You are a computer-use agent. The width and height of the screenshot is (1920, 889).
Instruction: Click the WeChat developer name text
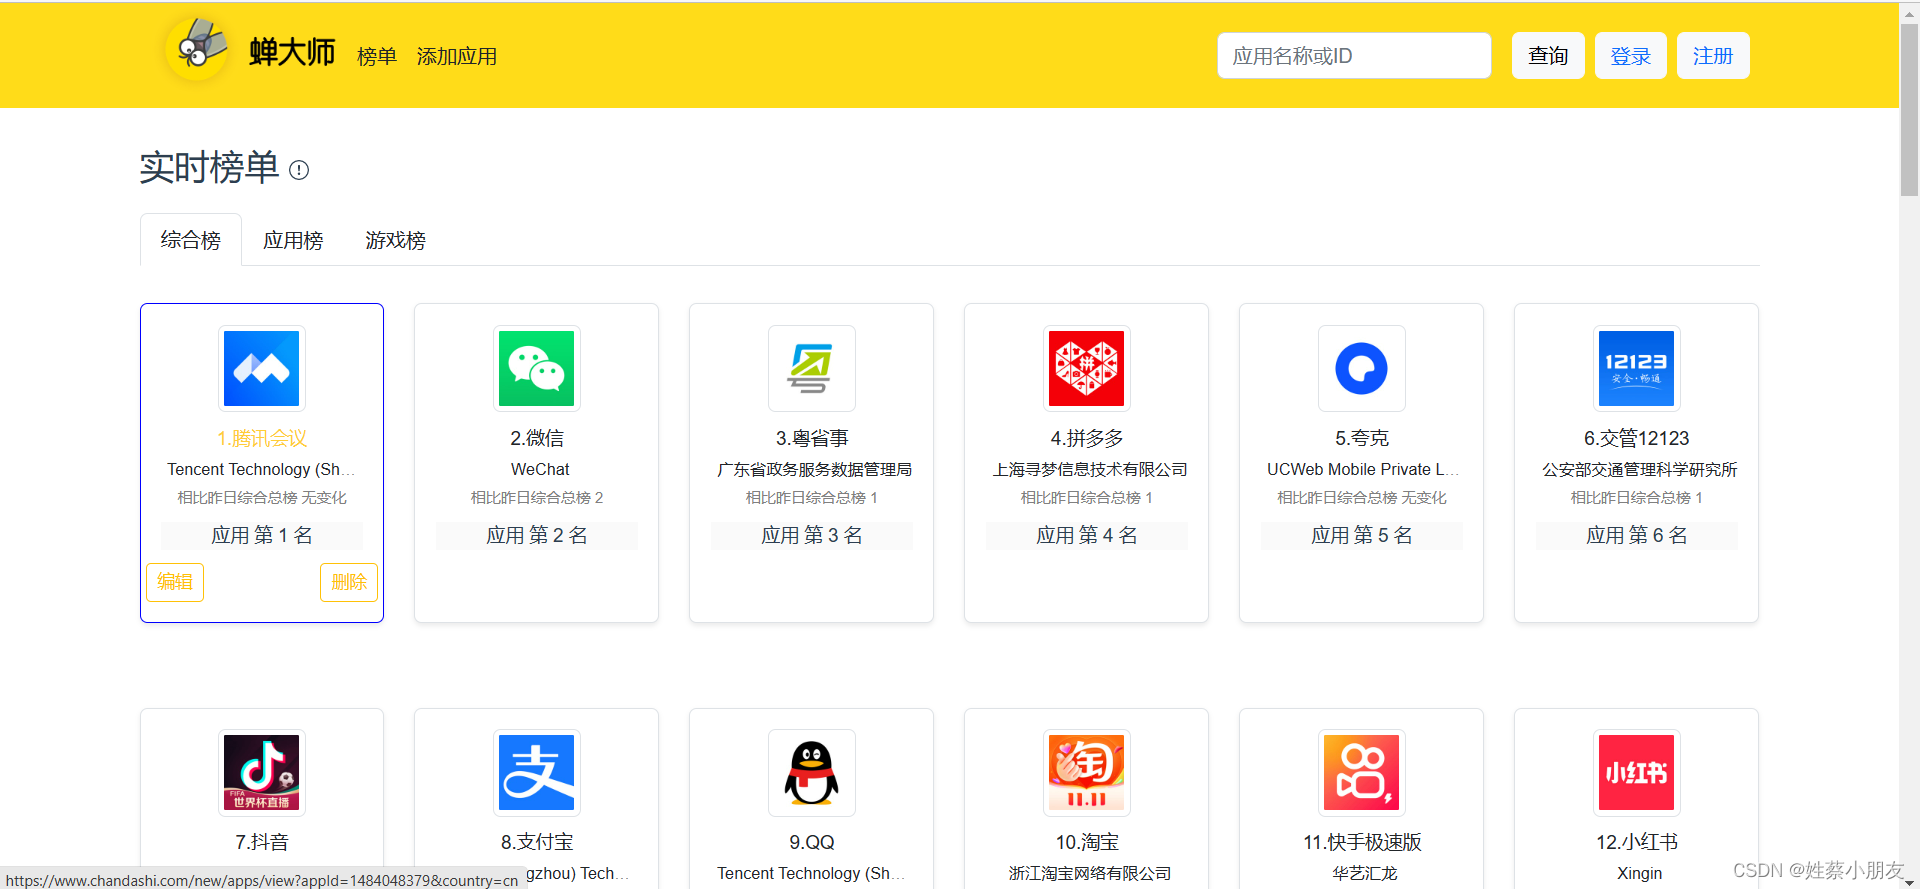click(x=540, y=469)
